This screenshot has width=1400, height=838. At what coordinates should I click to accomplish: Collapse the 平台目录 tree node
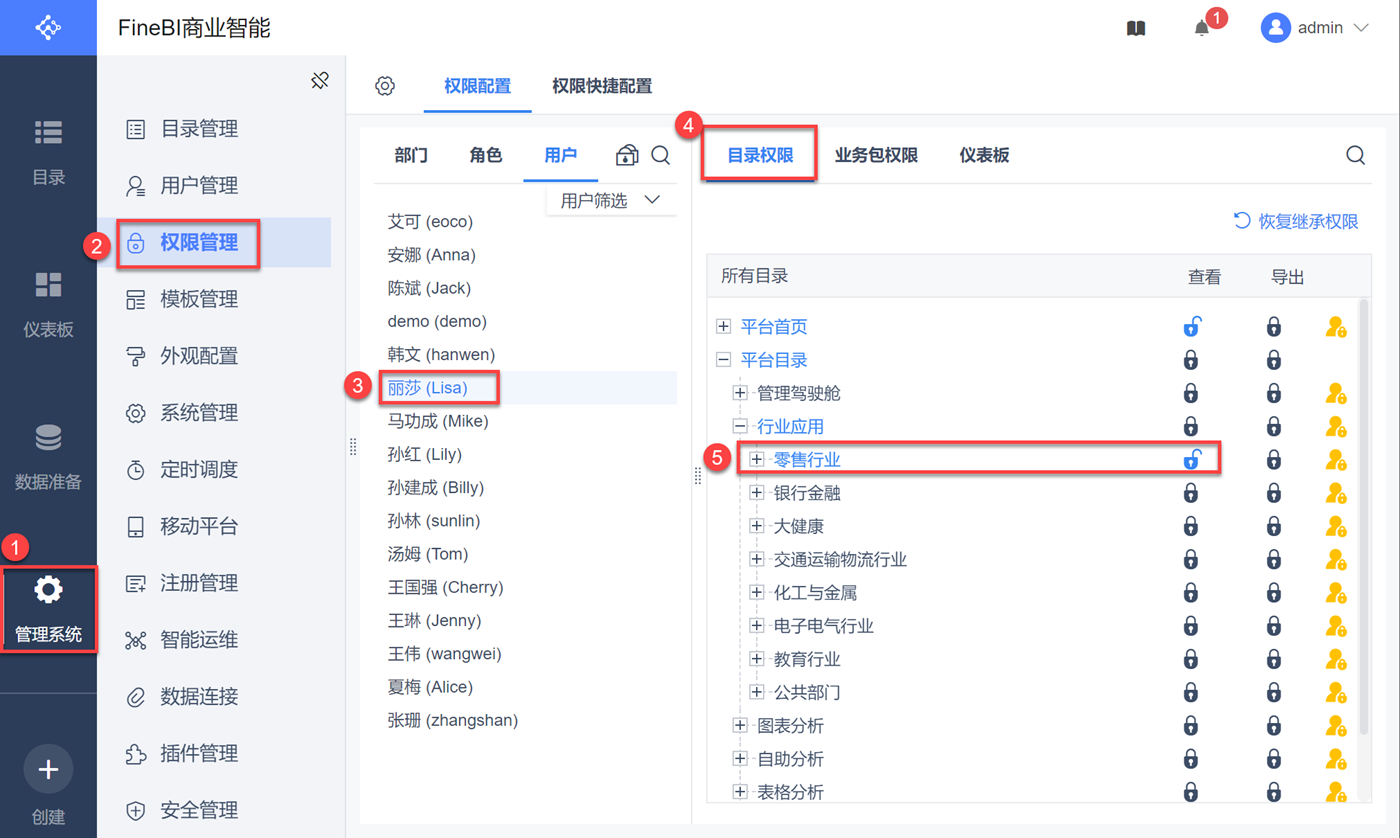724,360
